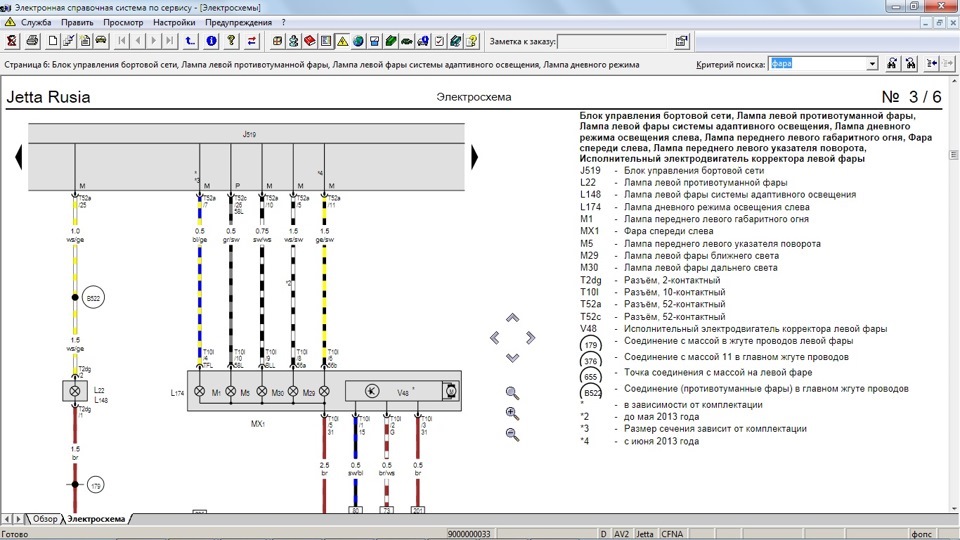
Task: Open the search criterion dropdown arrow
Action: click(x=872, y=64)
